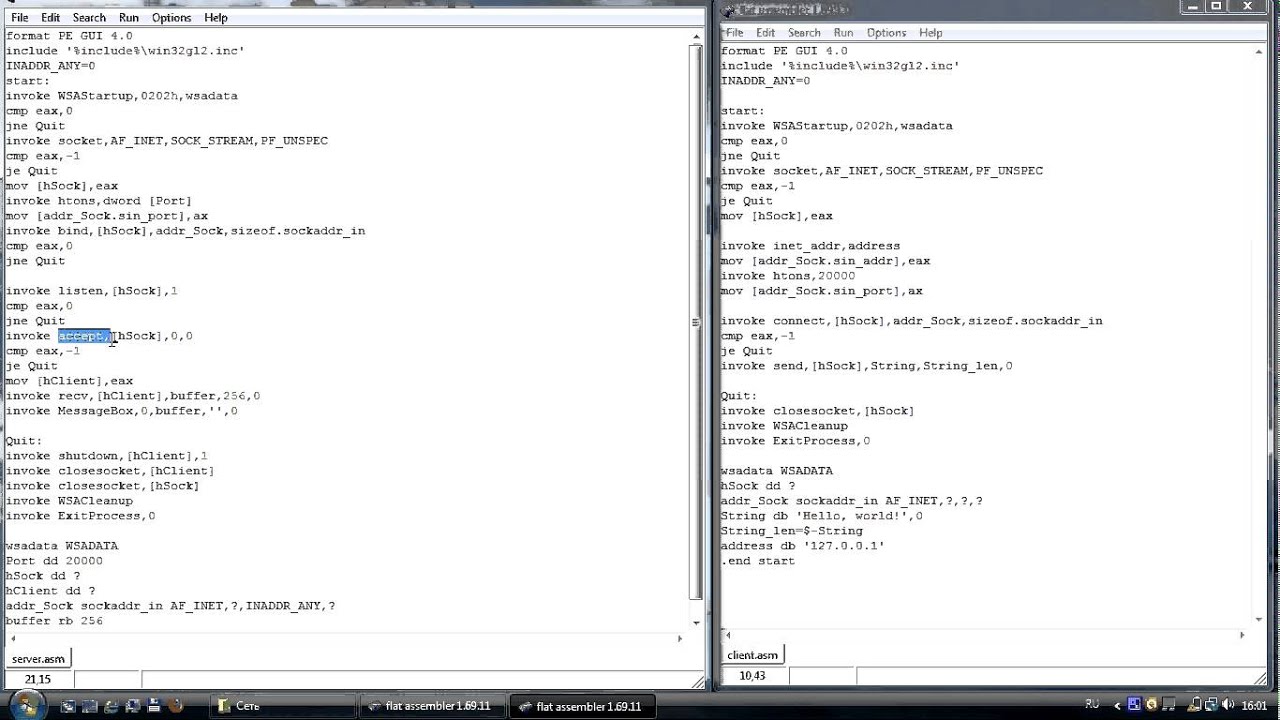Switch to second flat assembler taskbar button
The image size is (1280, 720).
coord(583,706)
